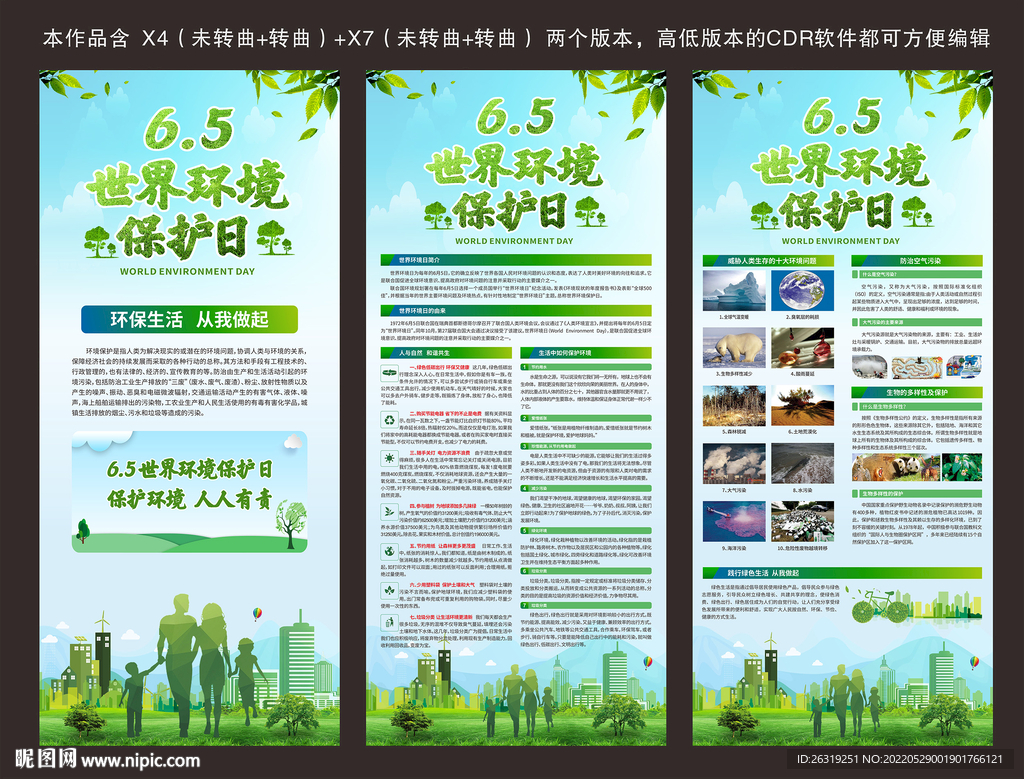Click the hot air balloon in left poster
Viewport: 1024px width, 779px height.
257,612
